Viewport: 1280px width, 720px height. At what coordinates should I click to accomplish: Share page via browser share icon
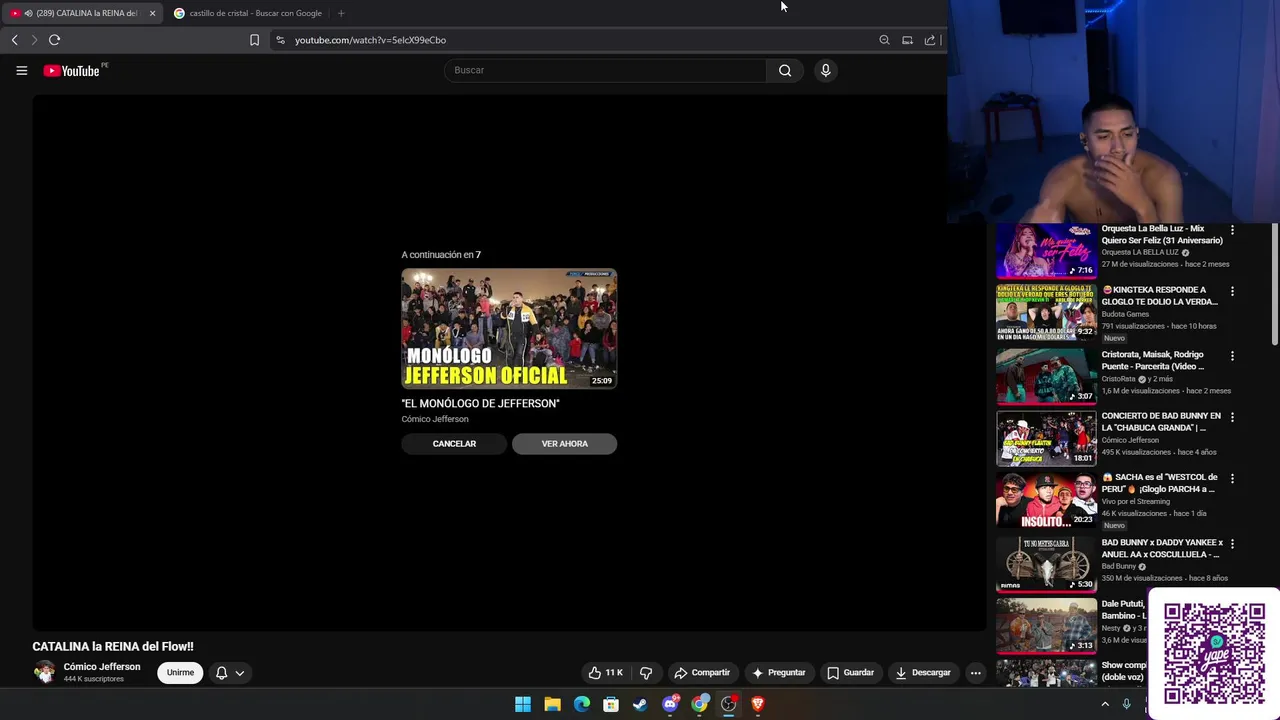(x=930, y=40)
